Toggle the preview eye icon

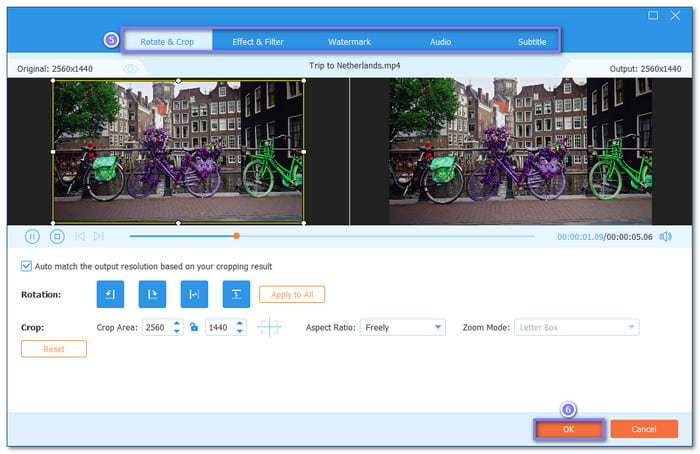click(130, 68)
